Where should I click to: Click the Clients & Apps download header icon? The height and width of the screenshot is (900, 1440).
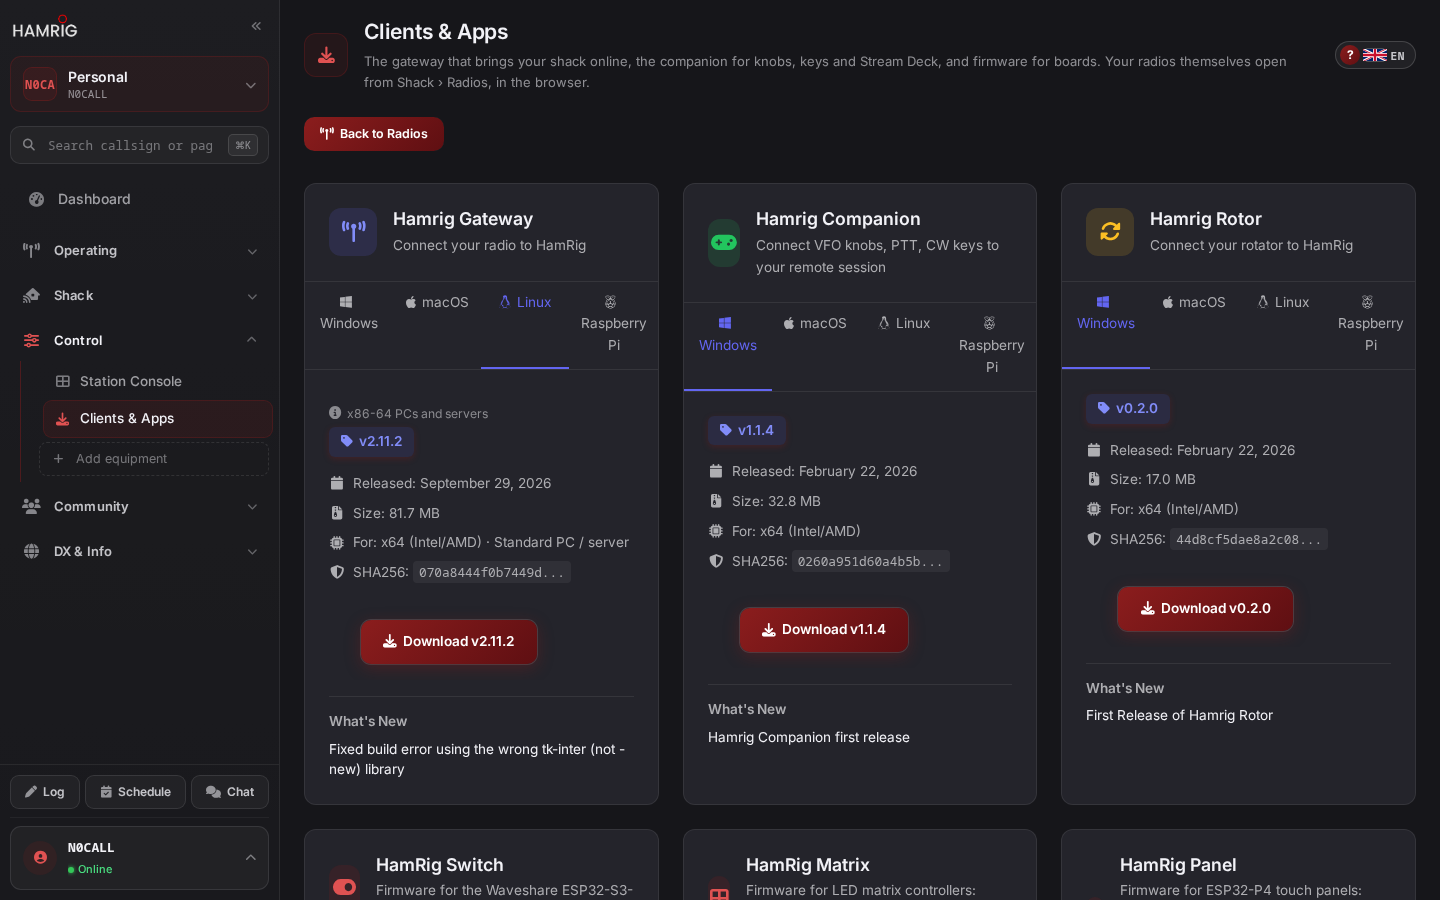point(326,55)
